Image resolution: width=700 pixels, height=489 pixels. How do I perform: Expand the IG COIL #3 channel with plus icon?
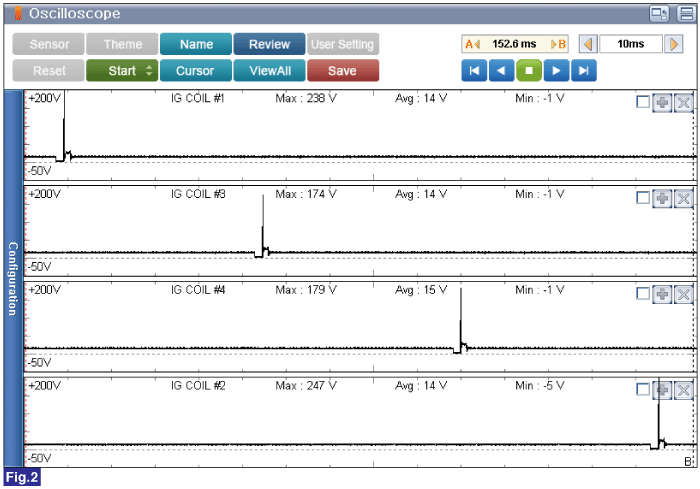point(662,198)
